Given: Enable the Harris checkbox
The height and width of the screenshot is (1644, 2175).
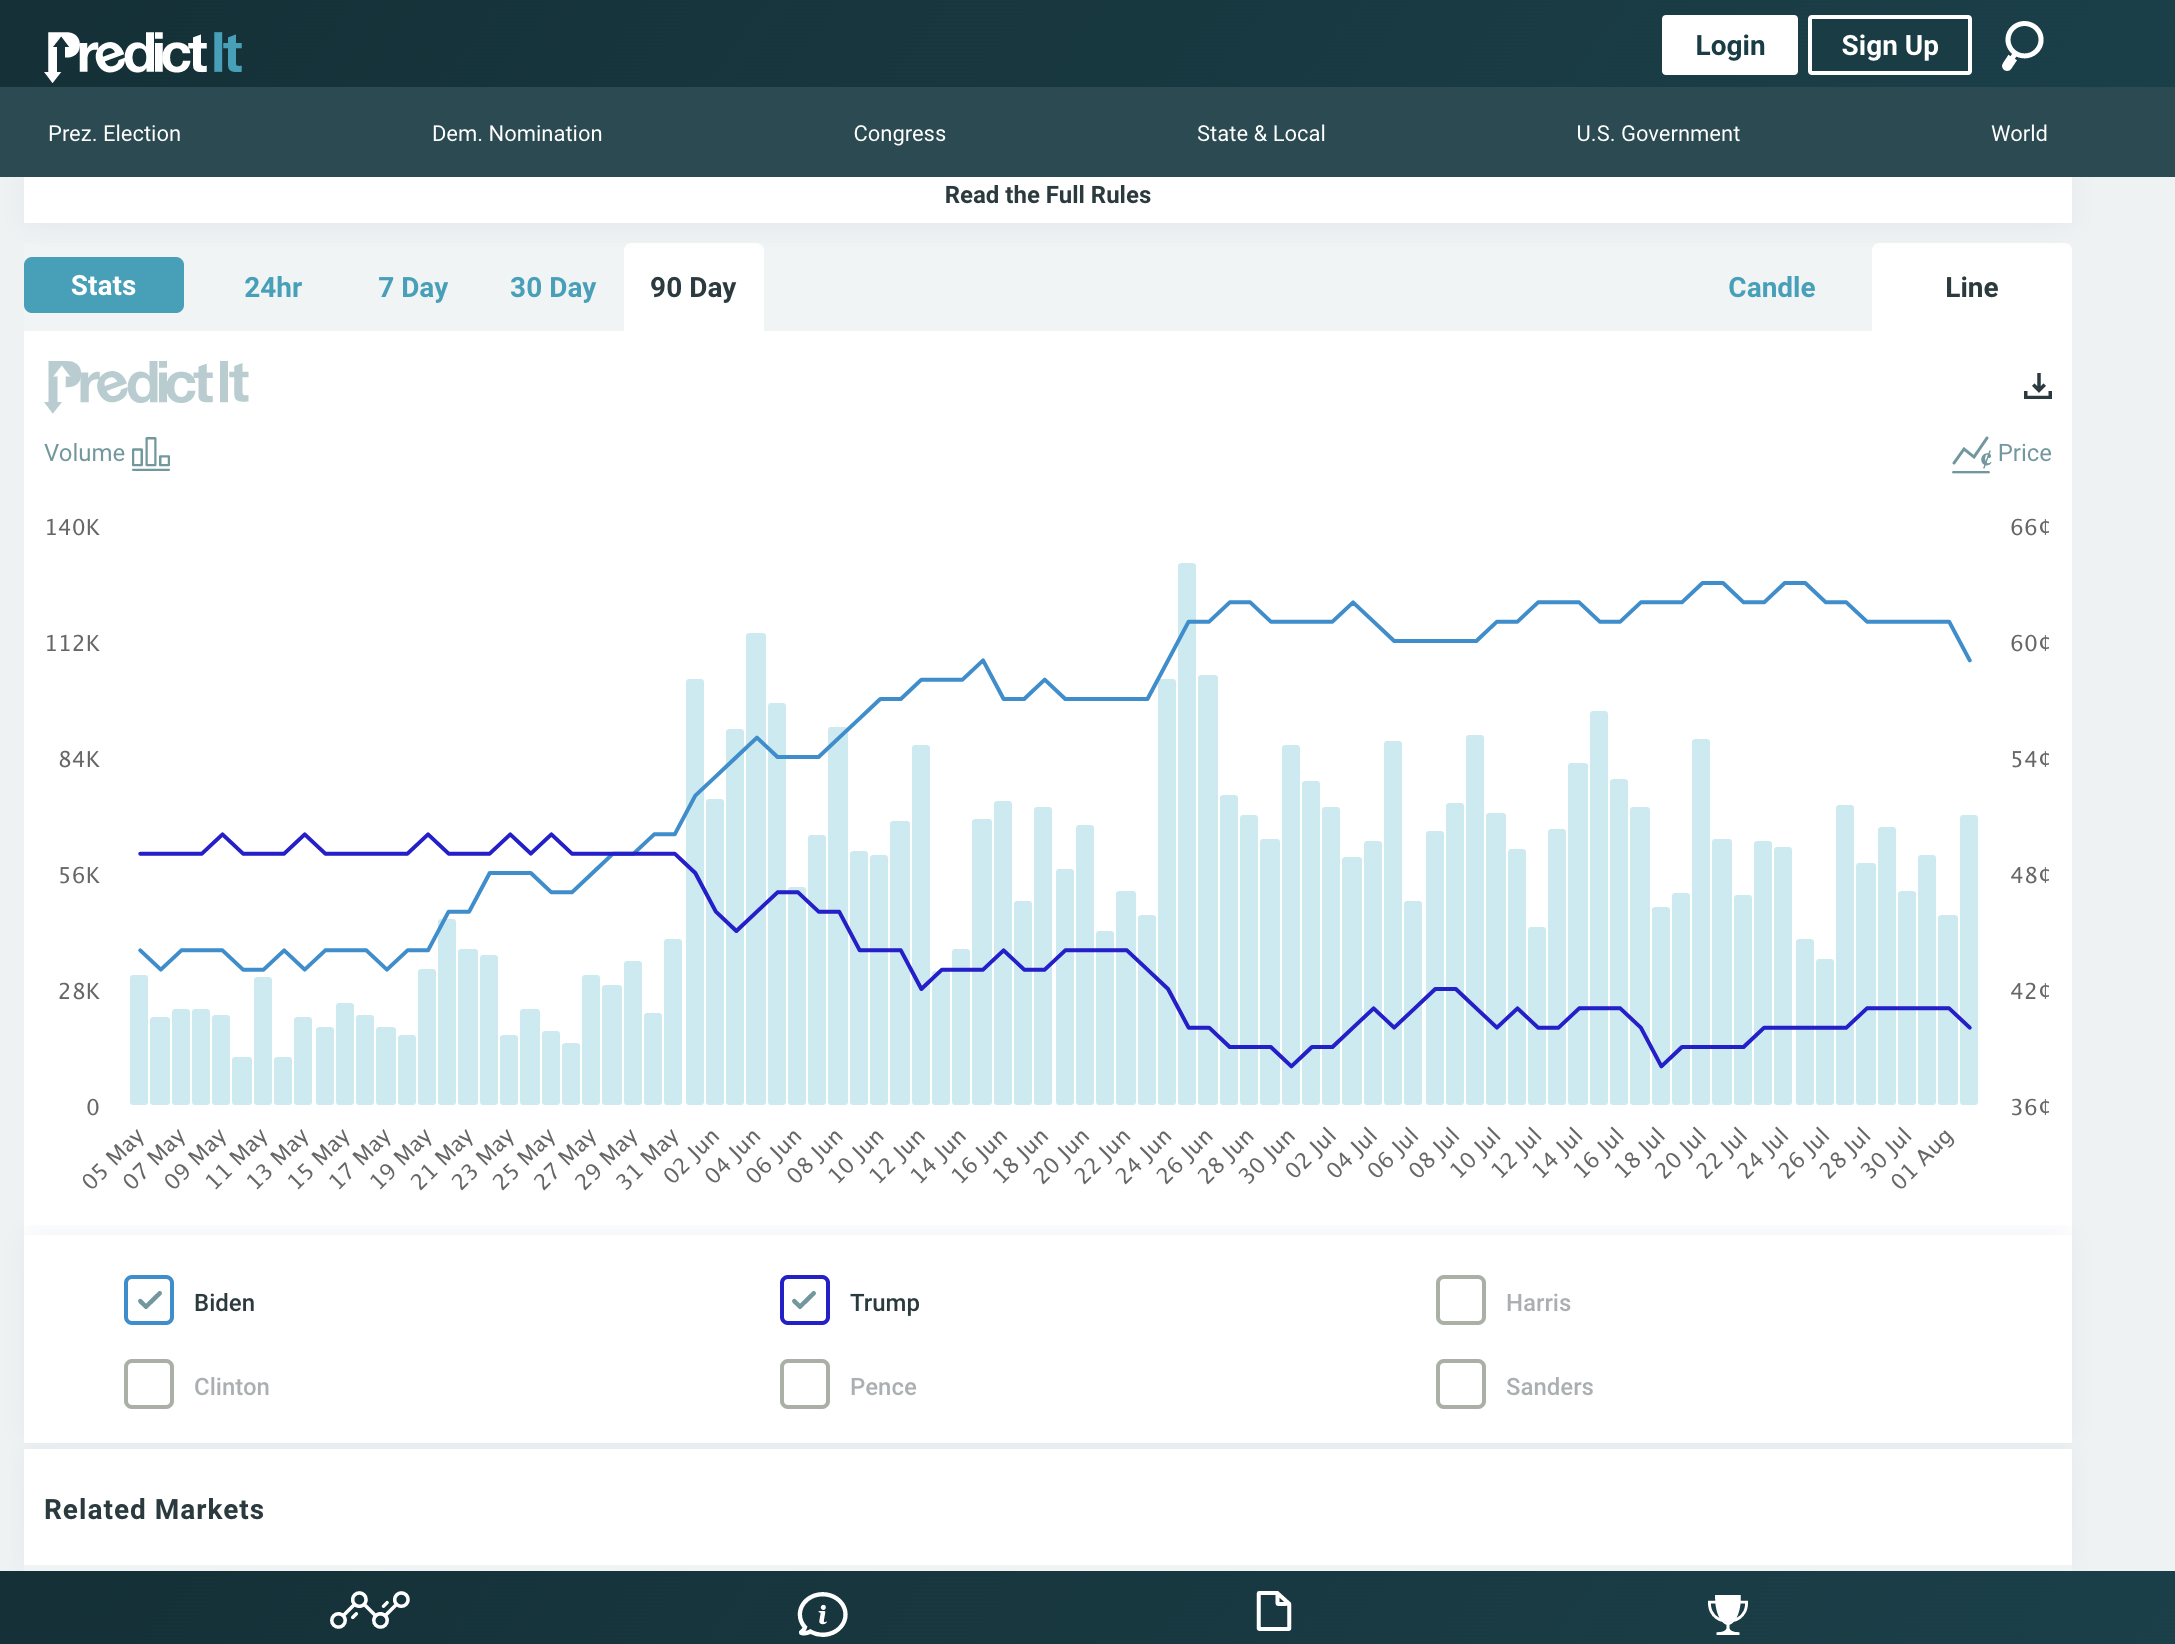Looking at the screenshot, I should tap(1461, 1300).
